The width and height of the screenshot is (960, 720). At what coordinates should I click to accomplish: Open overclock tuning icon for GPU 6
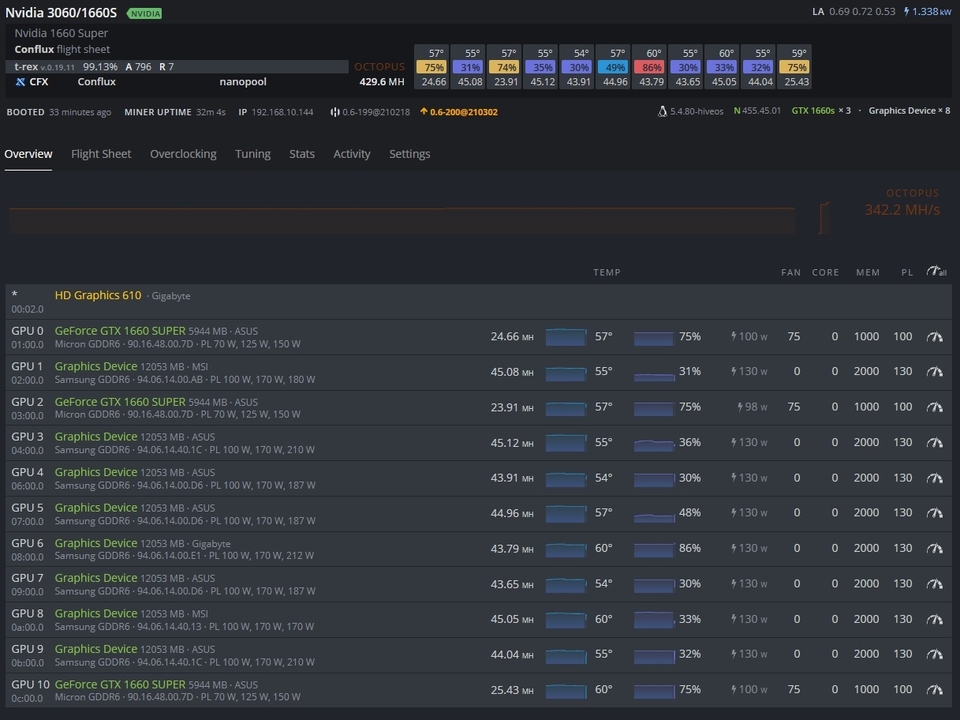click(x=934, y=549)
